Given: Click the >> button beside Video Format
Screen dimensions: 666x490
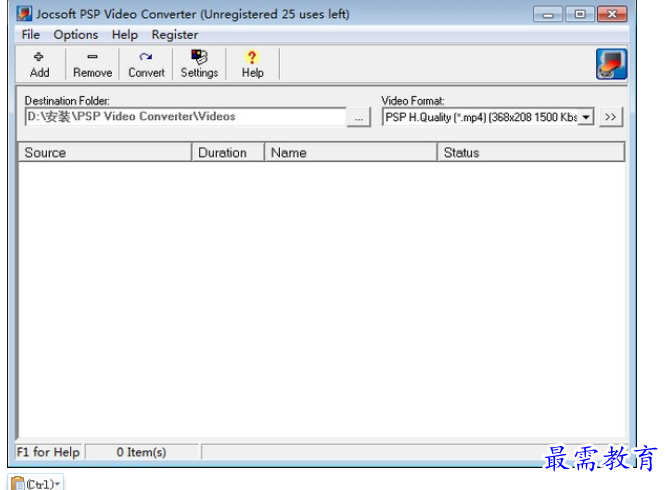Looking at the screenshot, I should 611,117.
